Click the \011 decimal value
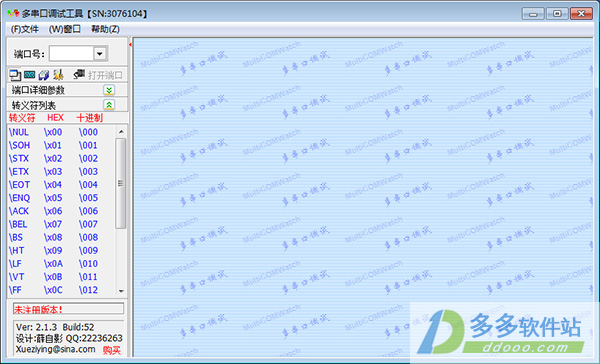The width and height of the screenshot is (600, 364). pyautogui.click(x=88, y=277)
